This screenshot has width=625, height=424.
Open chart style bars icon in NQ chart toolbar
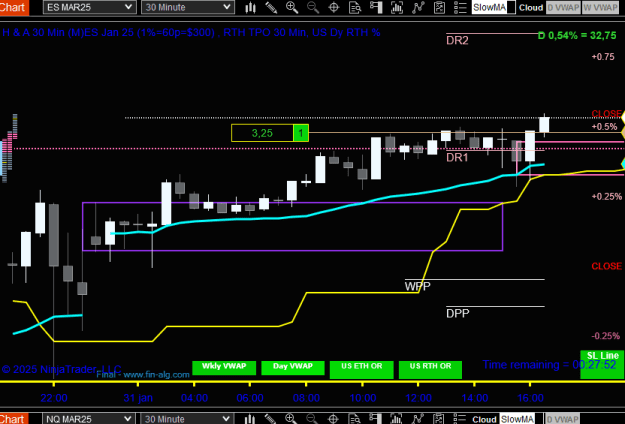250,419
